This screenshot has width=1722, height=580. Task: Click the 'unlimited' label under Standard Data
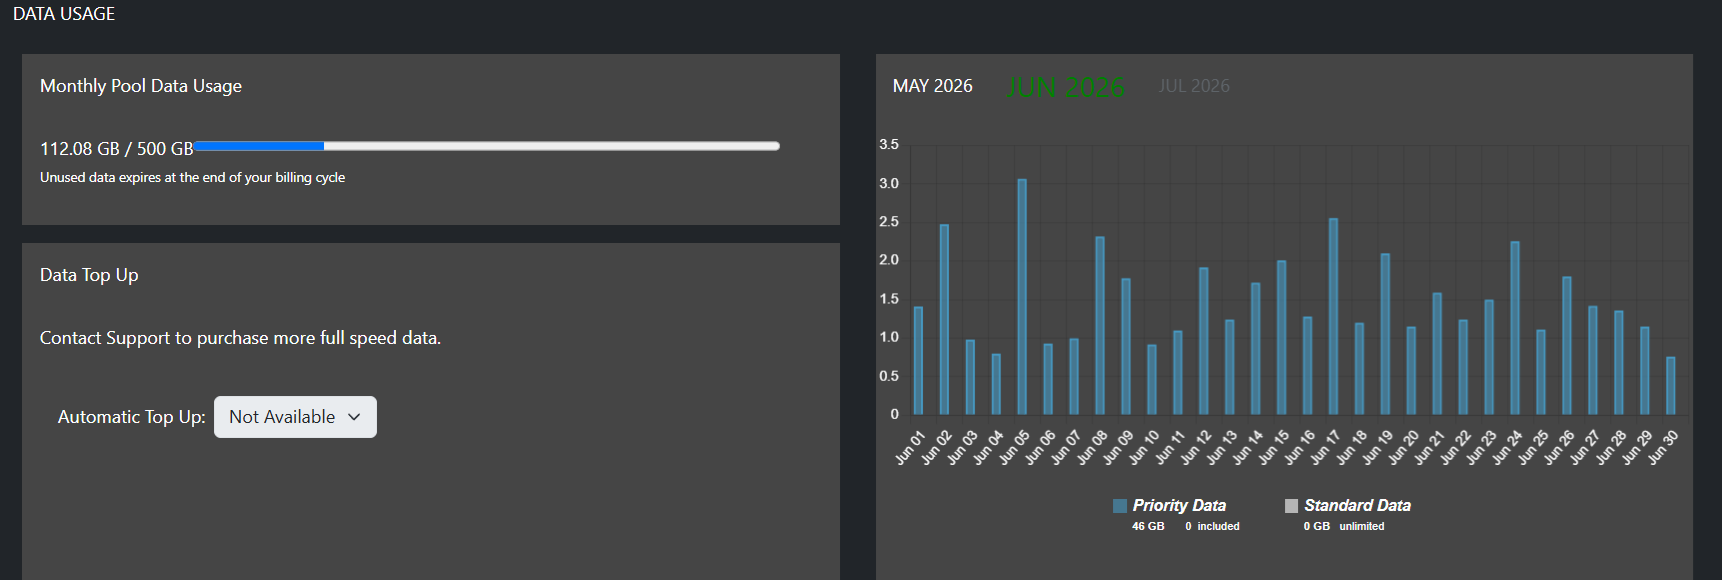pos(1362,526)
